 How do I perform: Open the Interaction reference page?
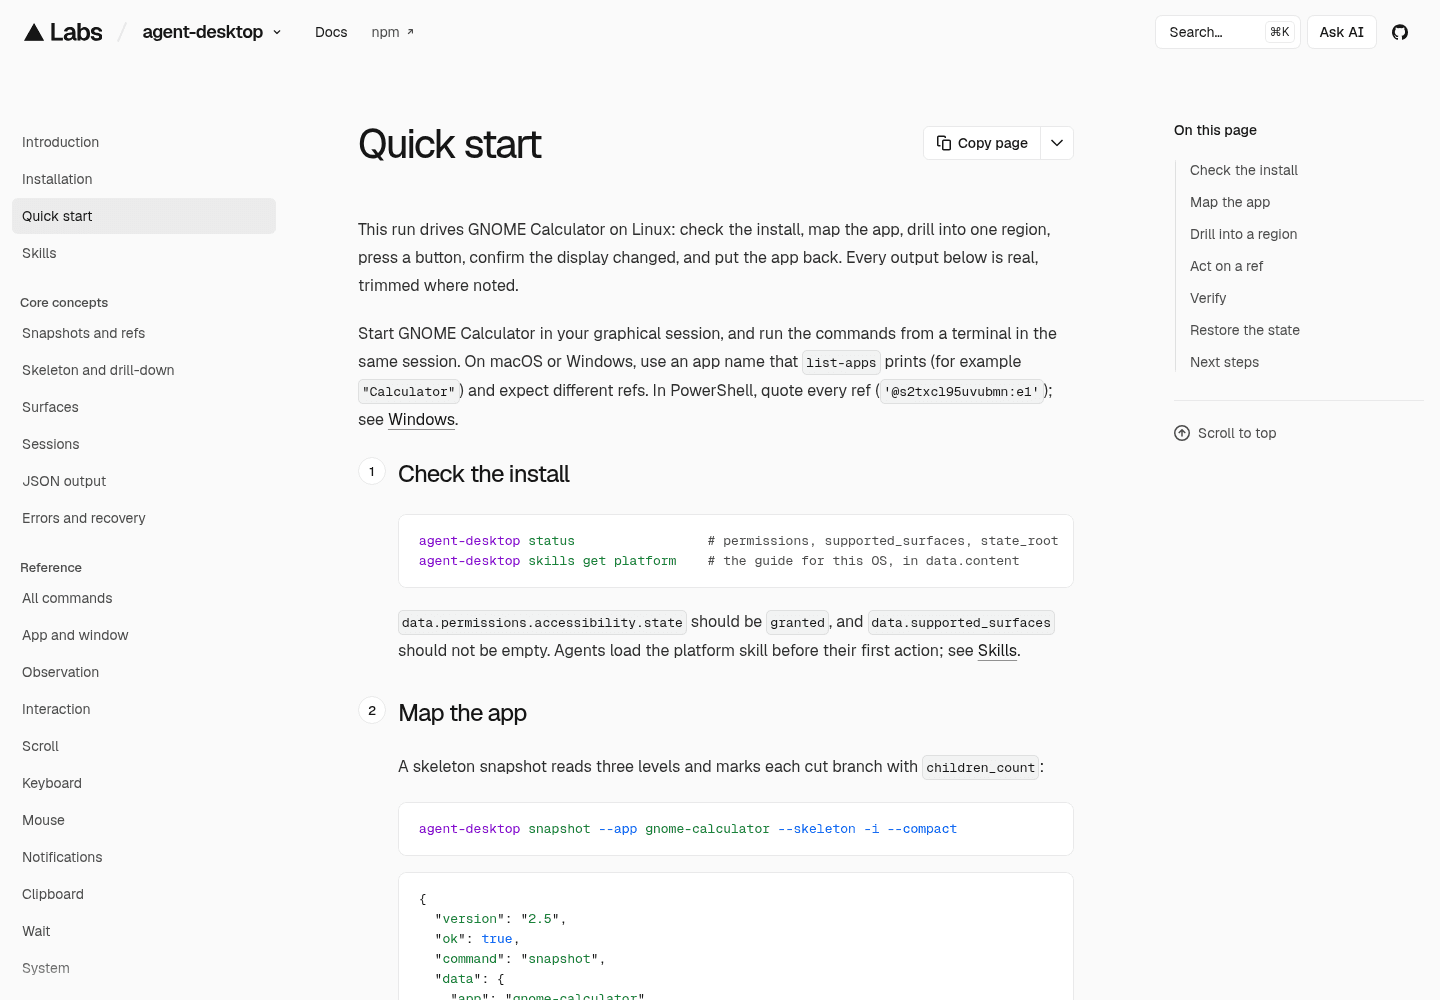click(x=144, y=709)
